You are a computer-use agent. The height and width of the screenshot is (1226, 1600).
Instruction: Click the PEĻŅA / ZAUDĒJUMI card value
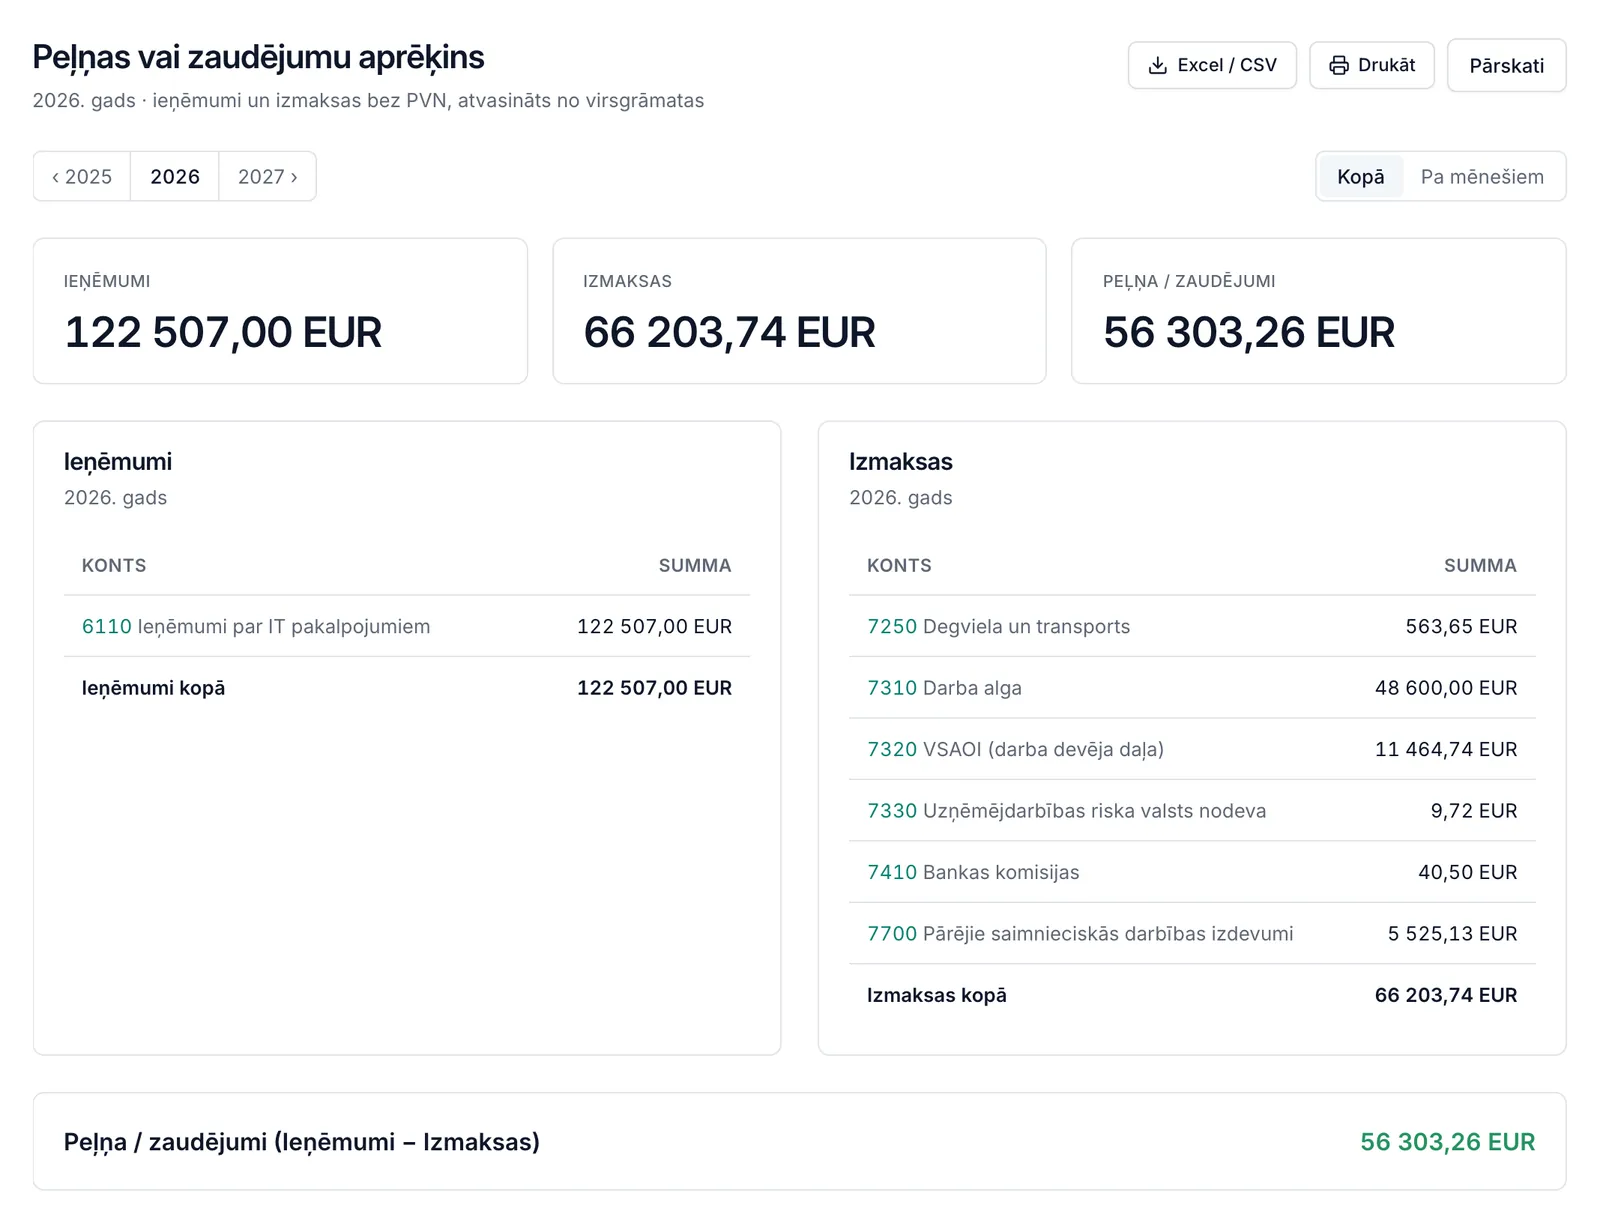pyautogui.click(x=1248, y=332)
